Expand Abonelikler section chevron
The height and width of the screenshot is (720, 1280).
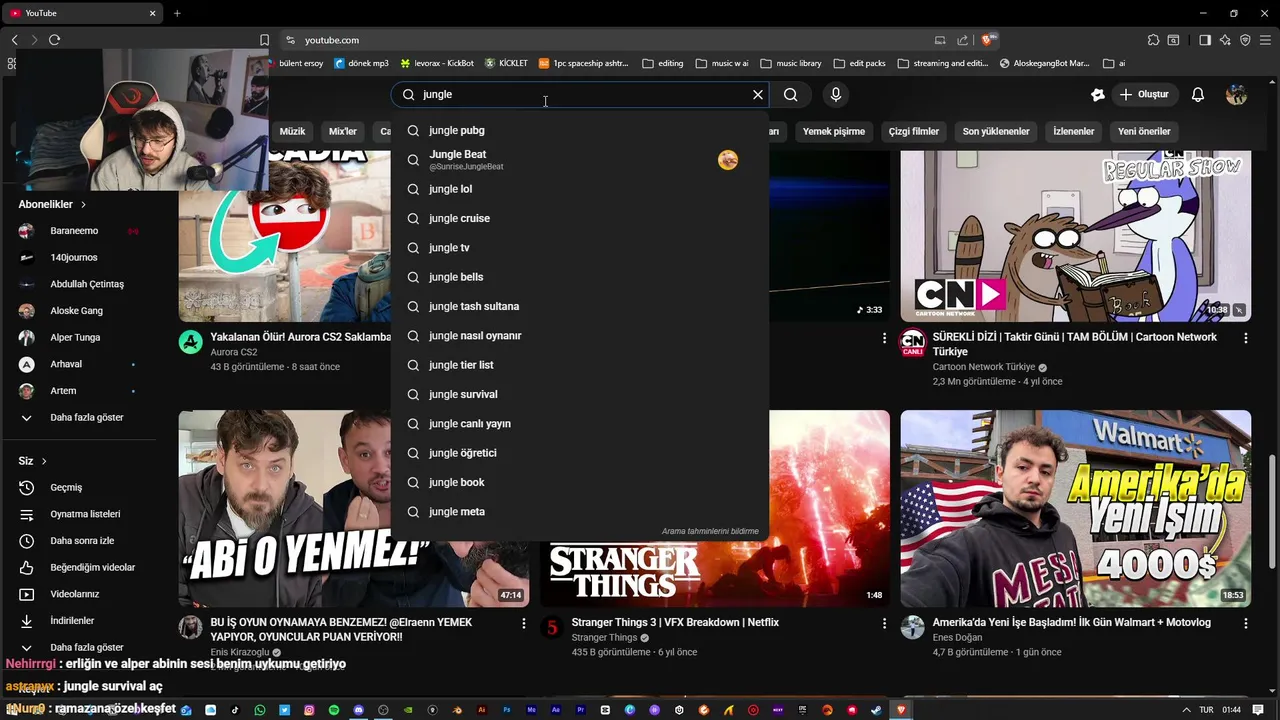click(x=83, y=204)
